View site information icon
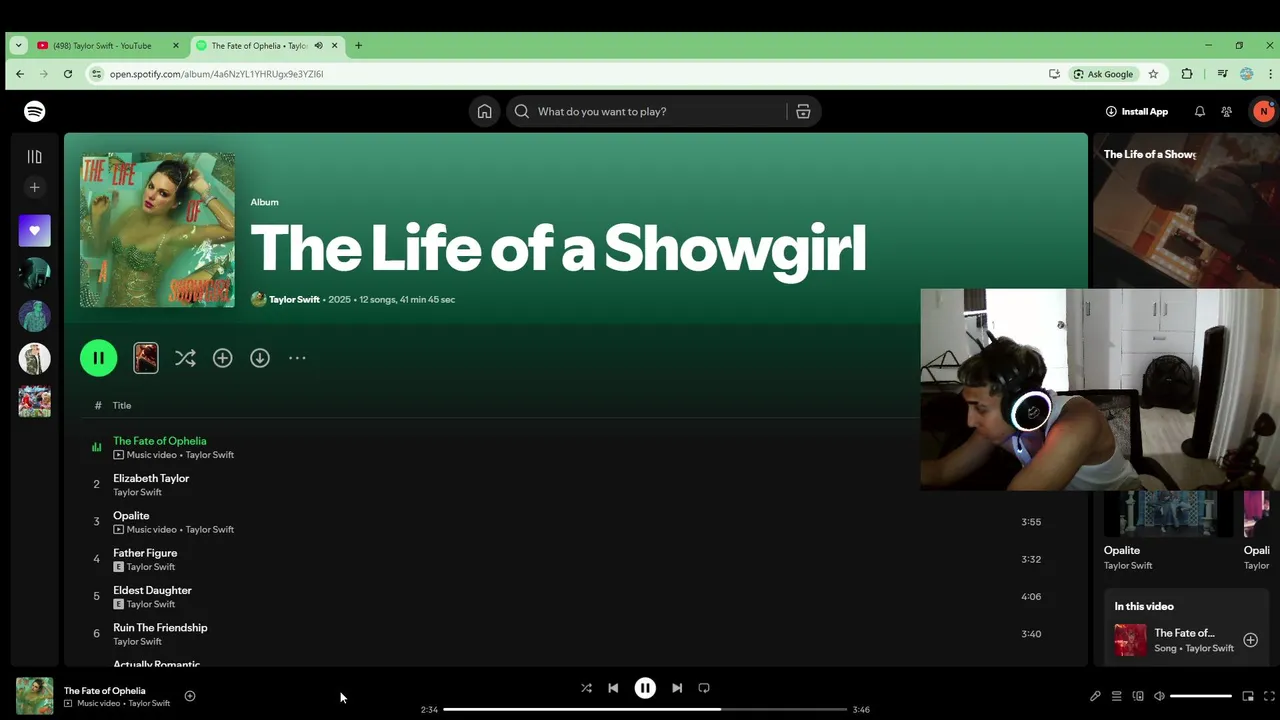This screenshot has width=1280, height=720. 96,74
